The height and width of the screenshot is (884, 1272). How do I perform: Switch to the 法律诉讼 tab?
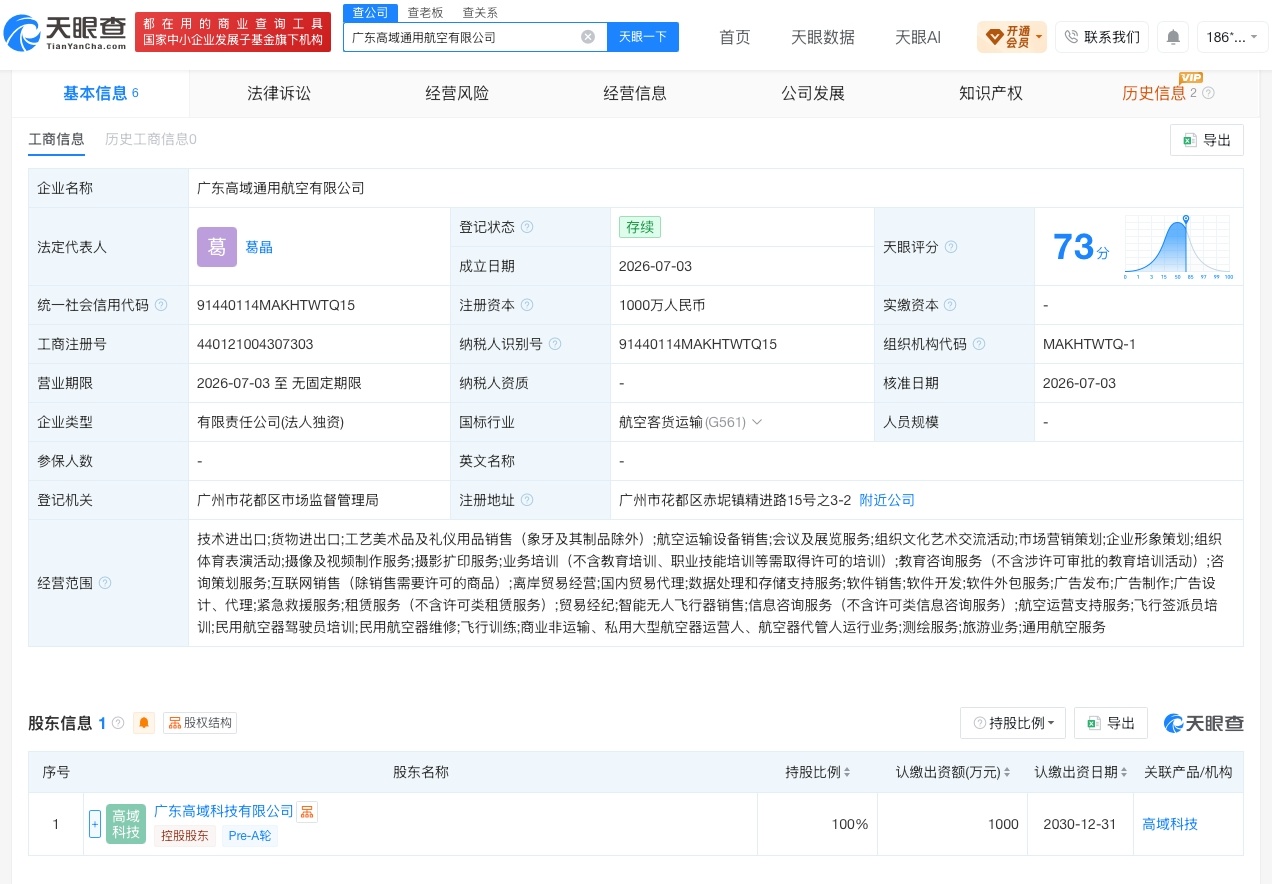(x=279, y=93)
